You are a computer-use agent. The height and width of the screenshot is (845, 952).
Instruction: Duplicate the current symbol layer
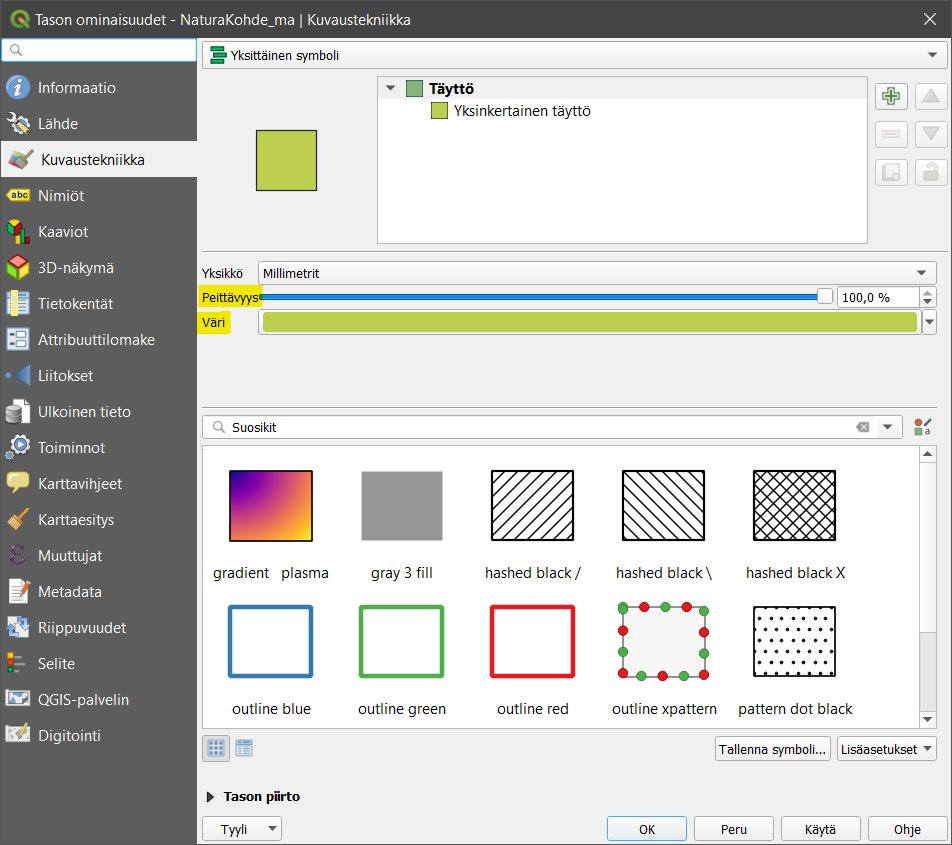point(890,172)
